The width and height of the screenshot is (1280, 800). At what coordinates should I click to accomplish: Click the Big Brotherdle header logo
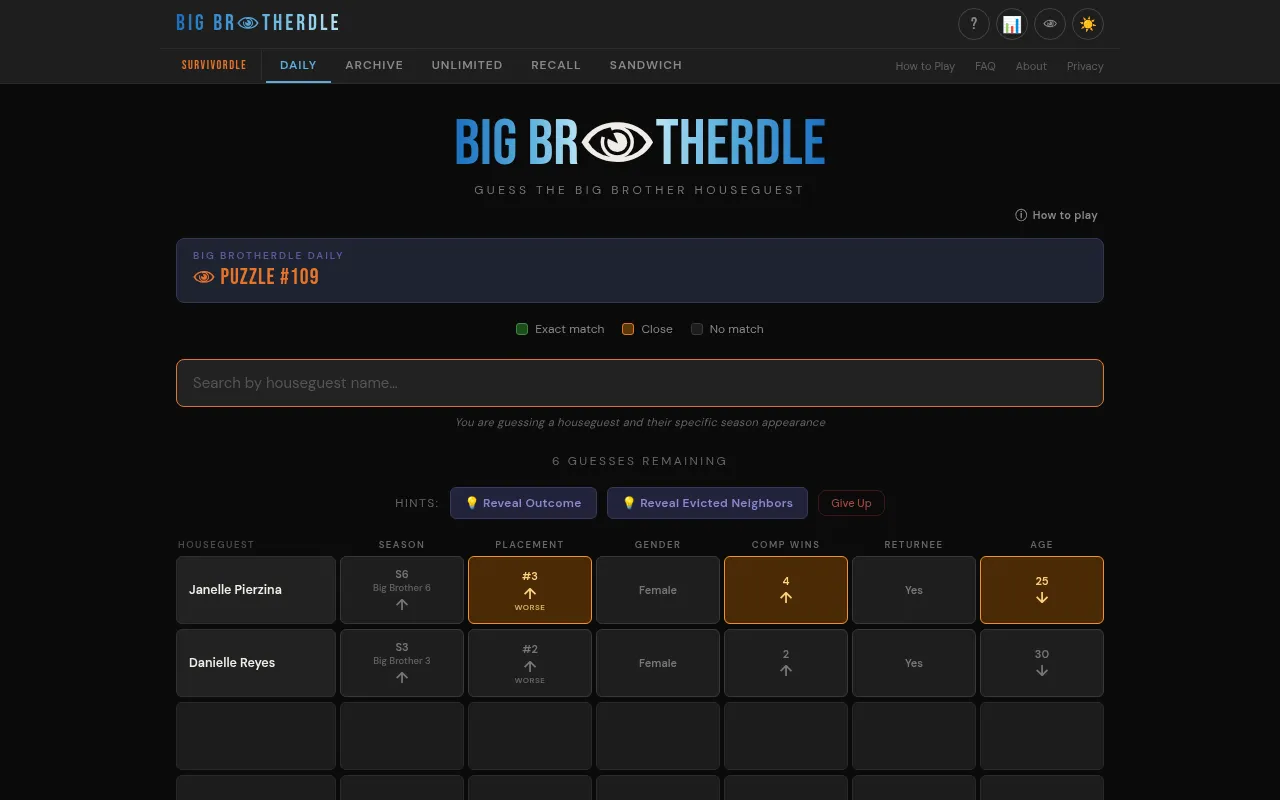(x=257, y=23)
